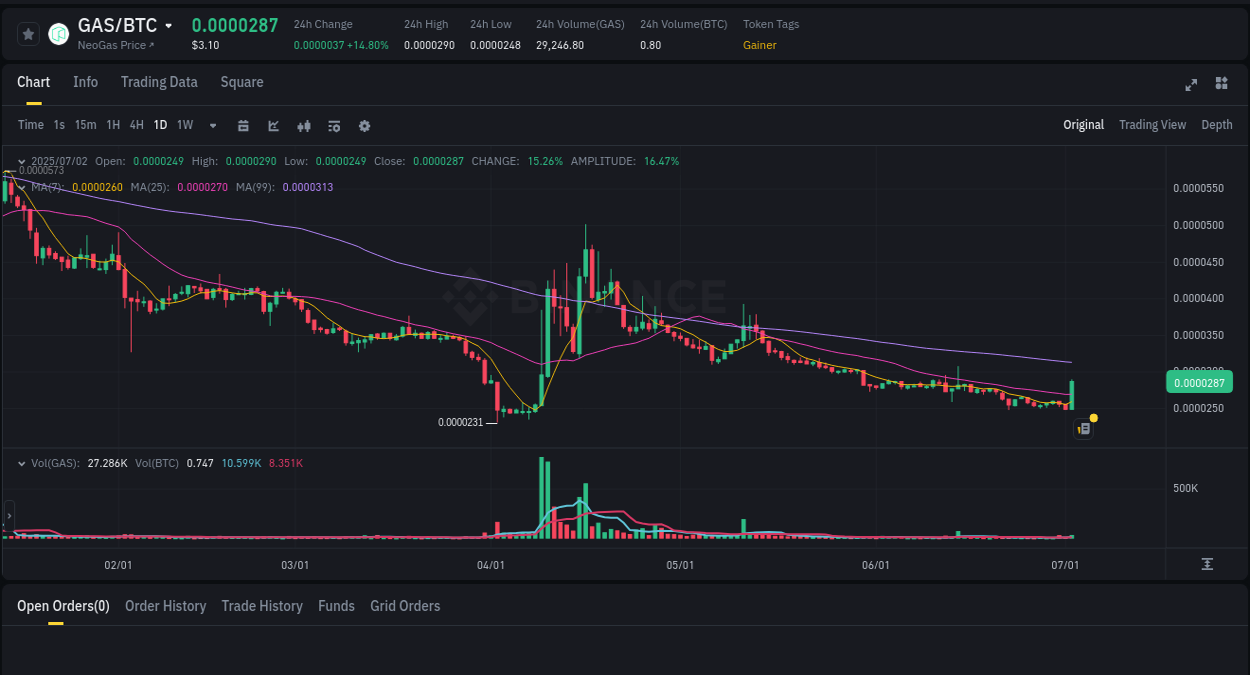Open the NeoGas Price link

(110, 45)
